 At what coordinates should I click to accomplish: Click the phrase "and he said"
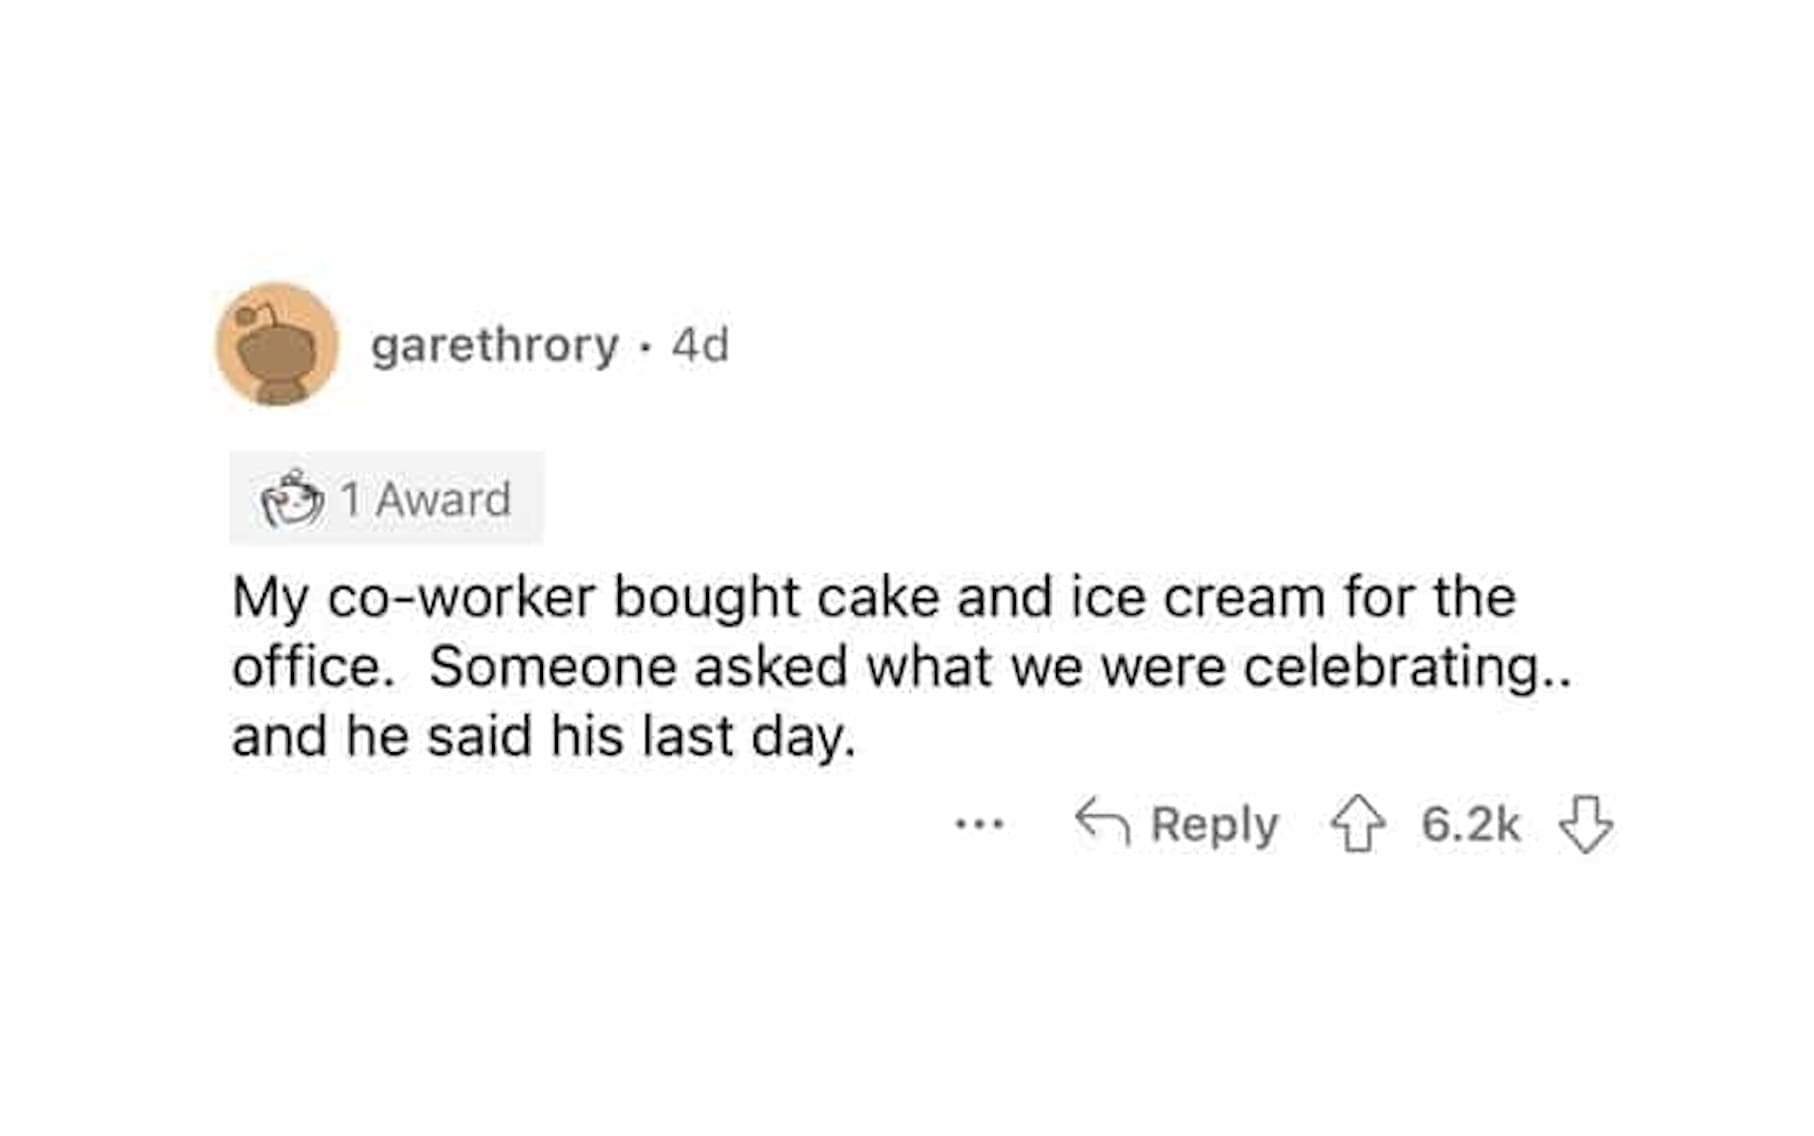(x=381, y=737)
